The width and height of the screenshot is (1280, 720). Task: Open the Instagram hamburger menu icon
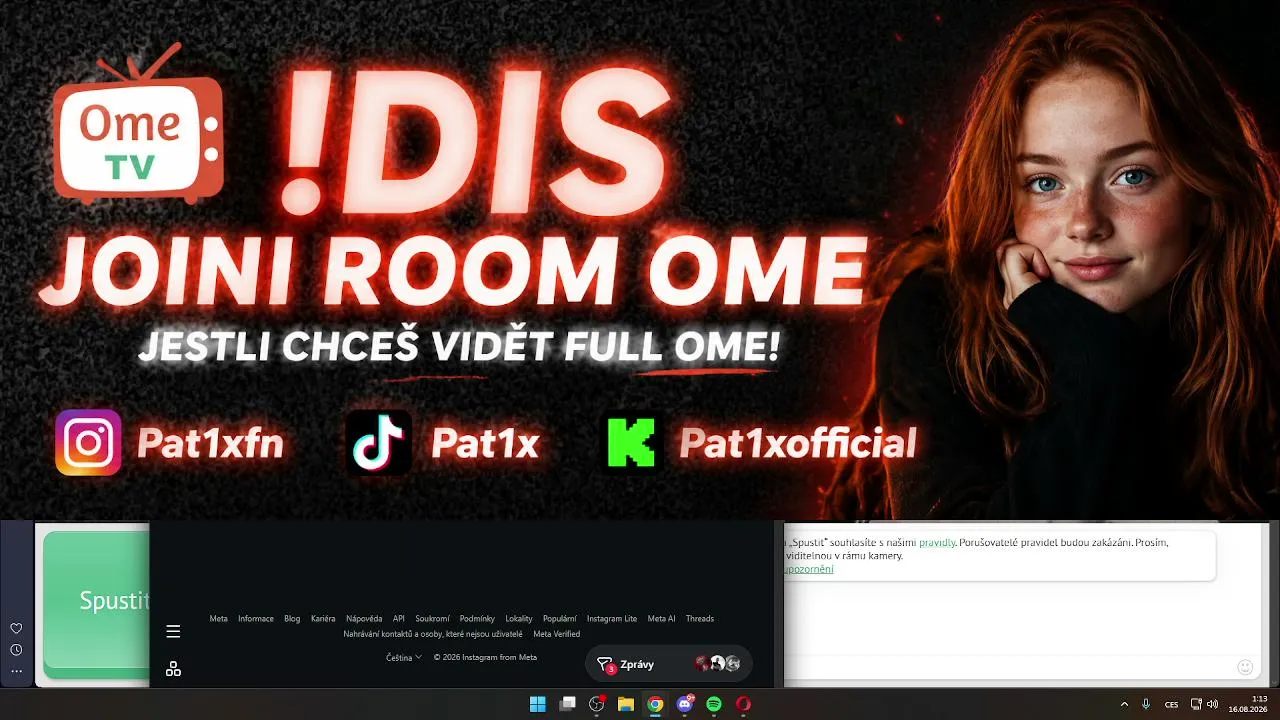click(173, 631)
